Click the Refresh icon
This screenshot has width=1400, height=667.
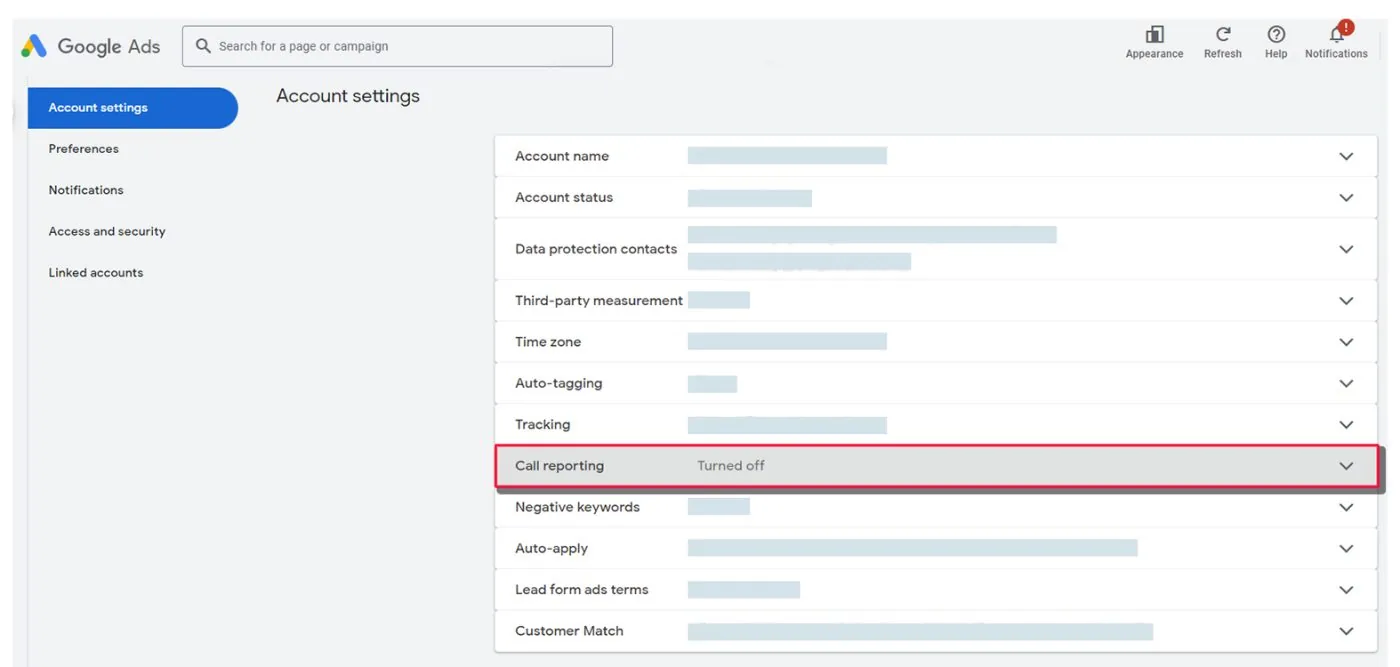click(x=1222, y=35)
